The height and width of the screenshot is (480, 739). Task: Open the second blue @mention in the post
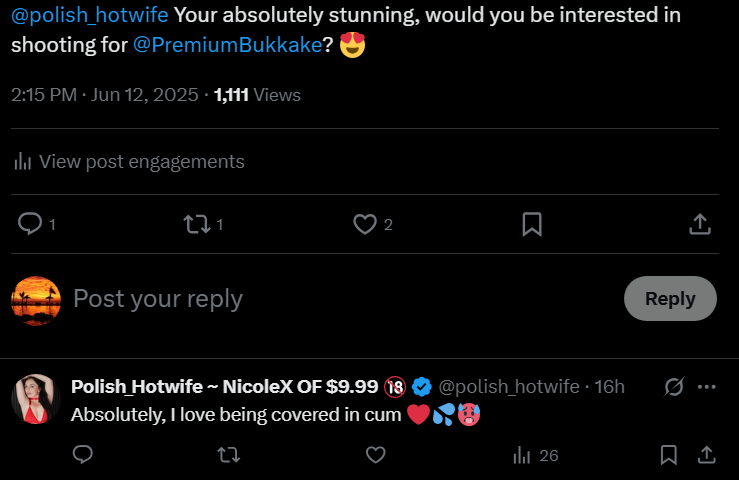[227, 45]
